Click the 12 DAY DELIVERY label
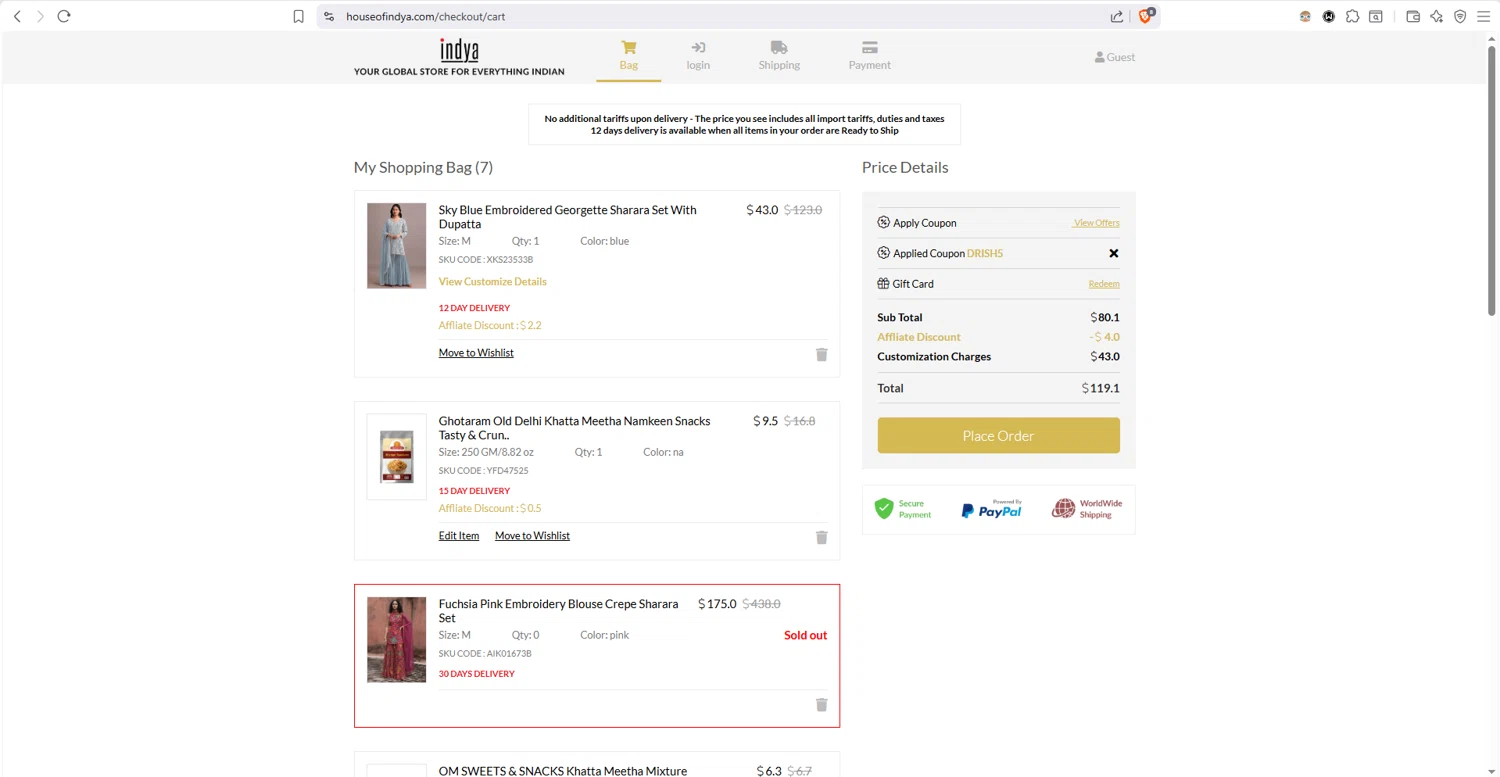This screenshot has height=777, width=1500. click(474, 308)
